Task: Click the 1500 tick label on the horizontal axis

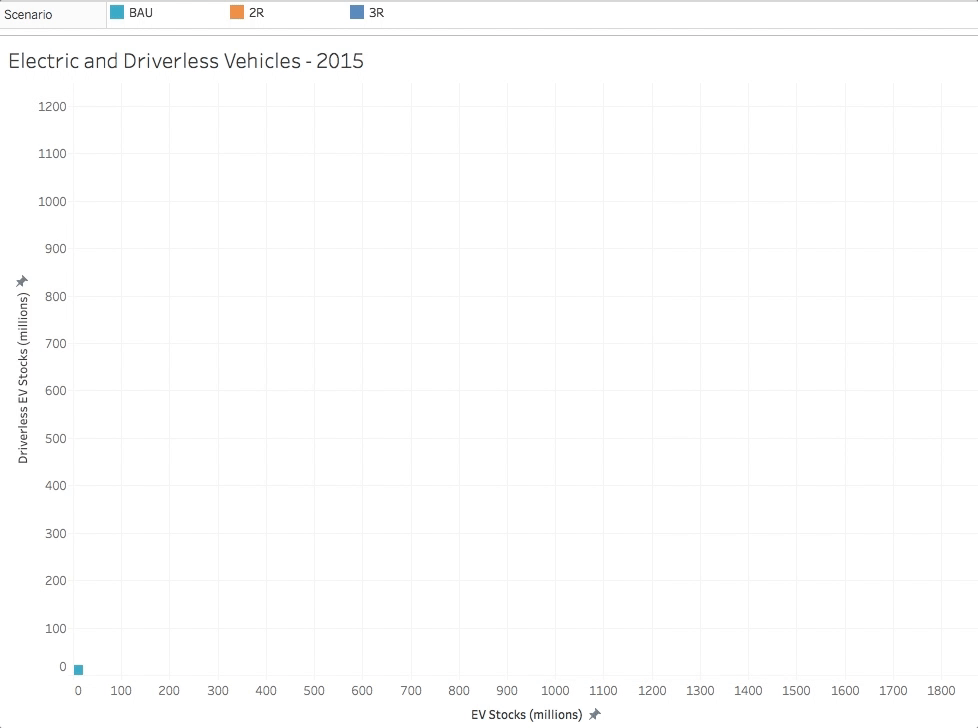Action: point(796,690)
